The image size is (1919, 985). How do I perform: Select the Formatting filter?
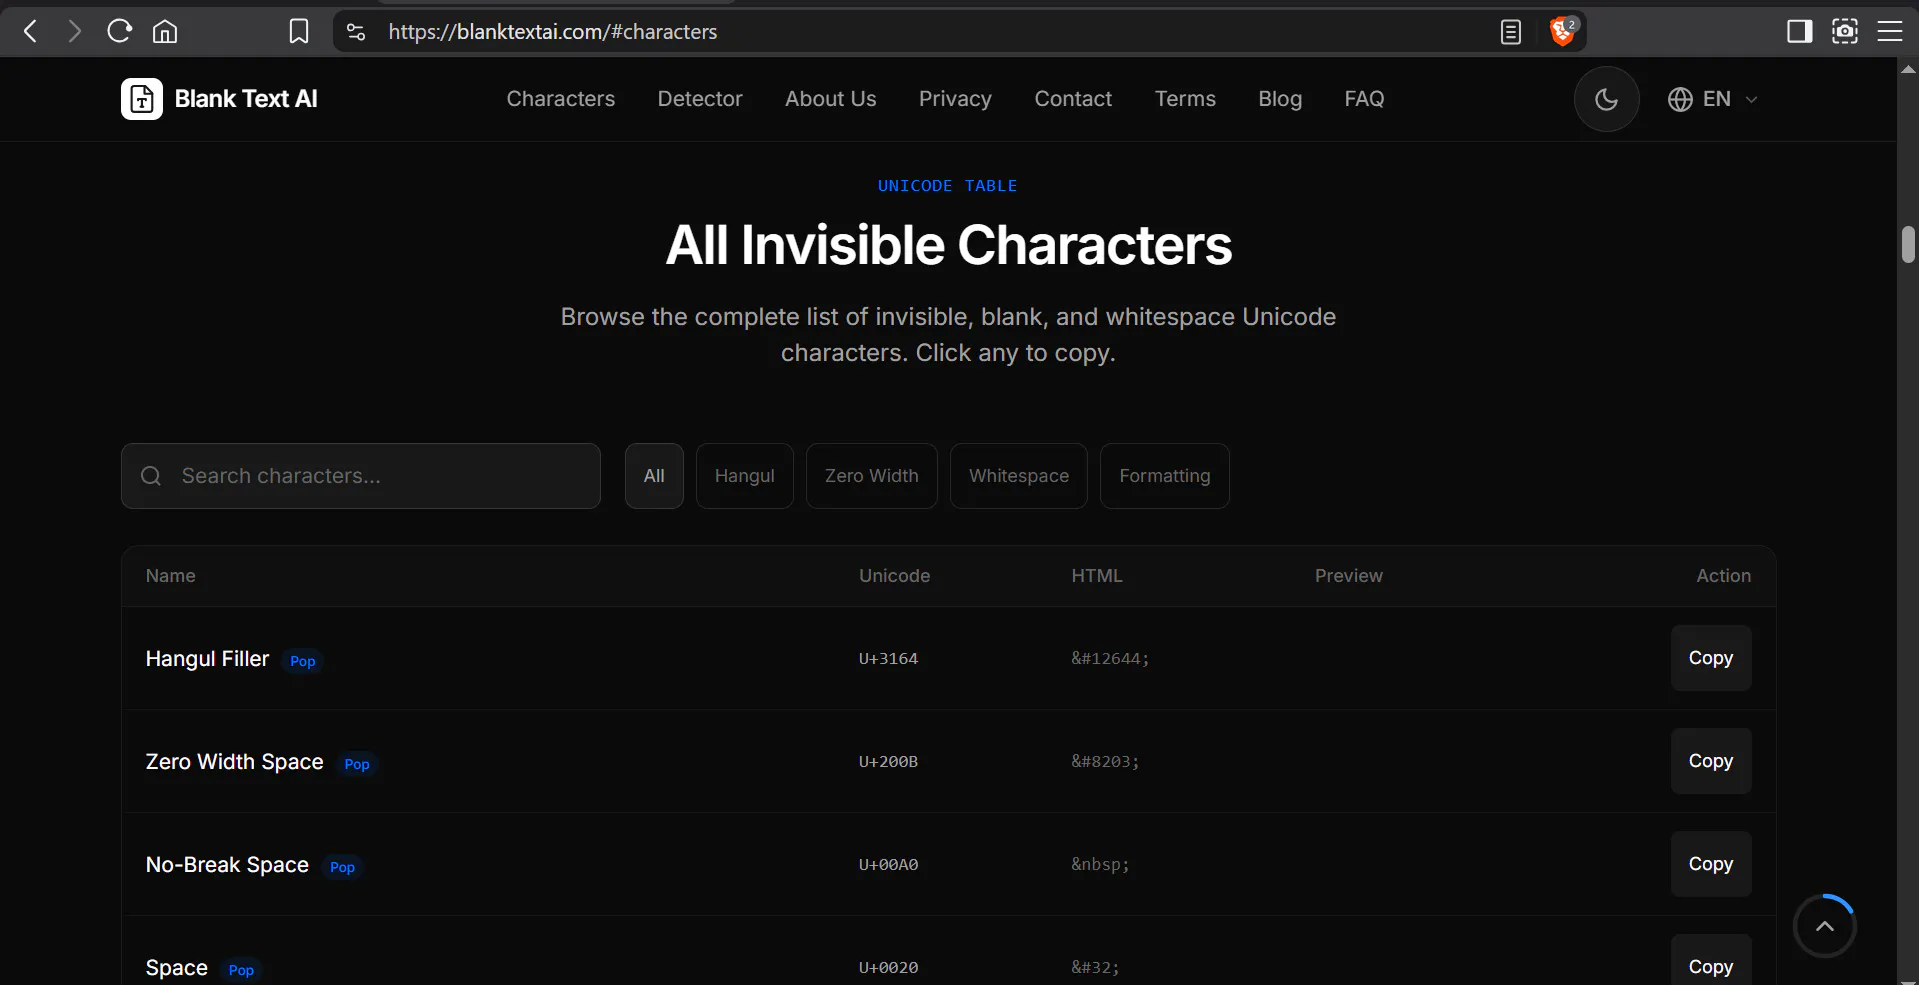click(1165, 476)
